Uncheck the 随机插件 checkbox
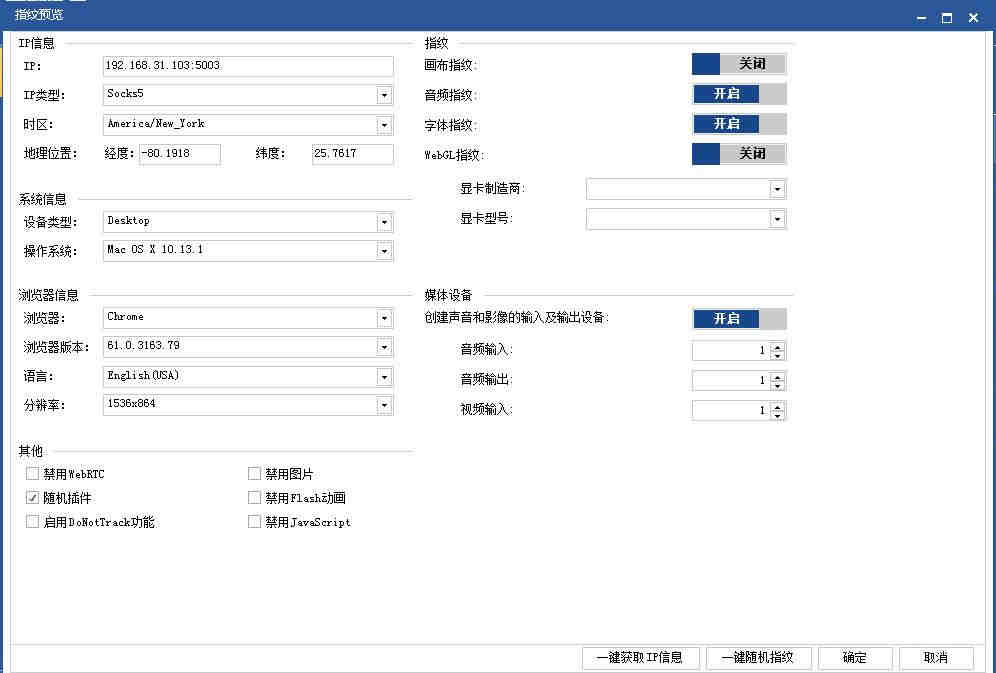996x673 pixels. [33, 498]
